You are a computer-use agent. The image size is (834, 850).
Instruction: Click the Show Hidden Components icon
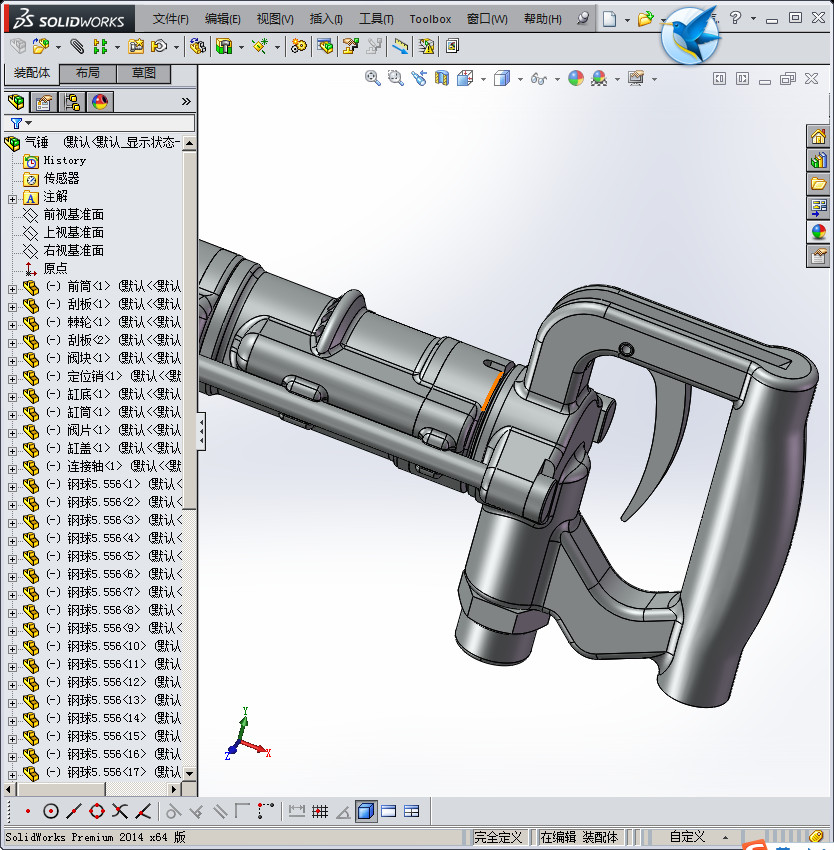197,47
